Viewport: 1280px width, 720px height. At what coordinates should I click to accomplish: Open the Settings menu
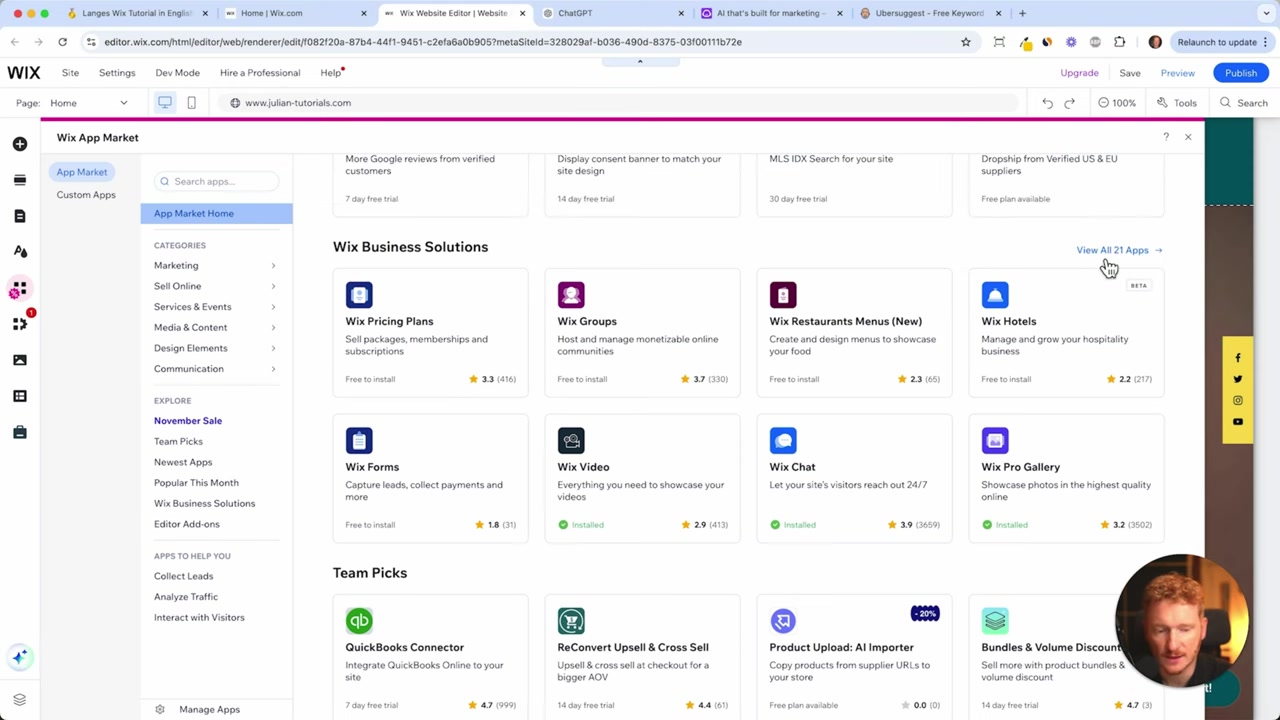[117, 73]
